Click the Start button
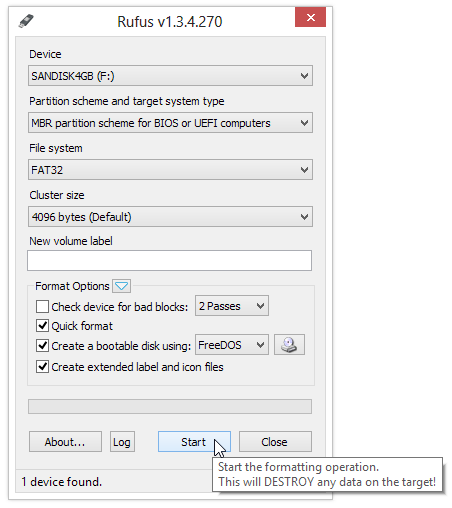 coord(194,442)
